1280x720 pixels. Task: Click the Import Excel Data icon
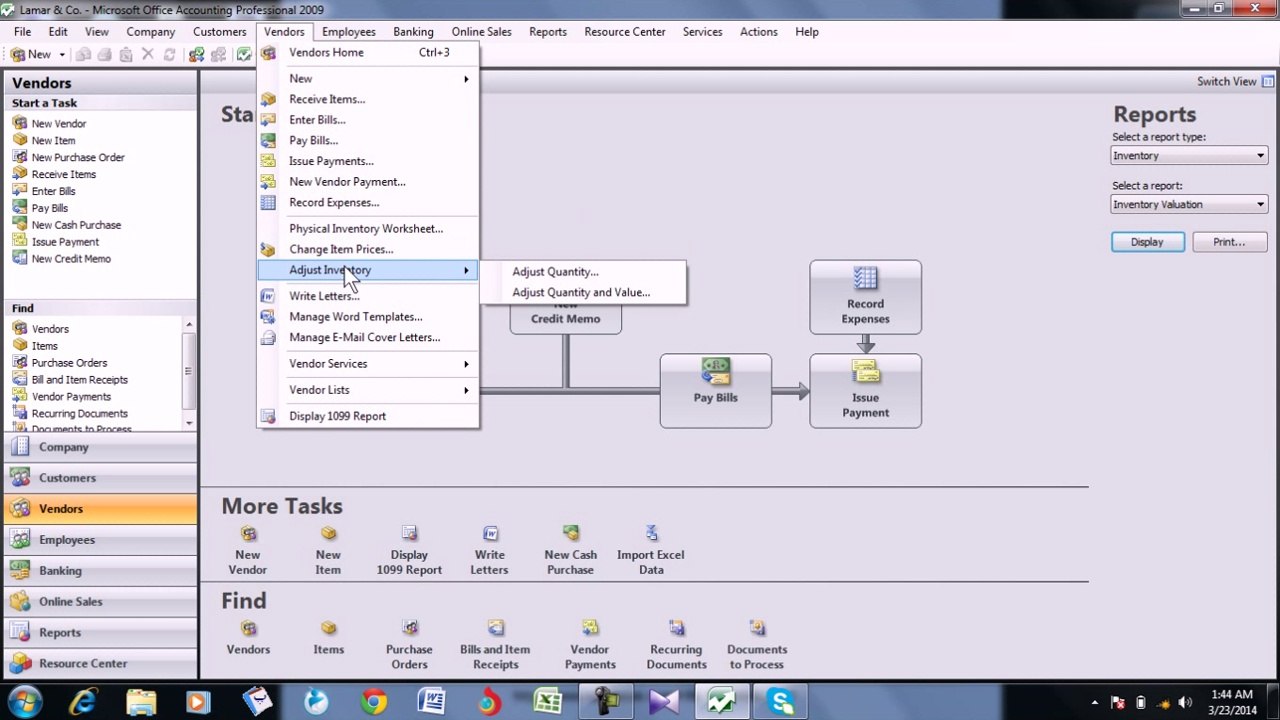[651, 534]
